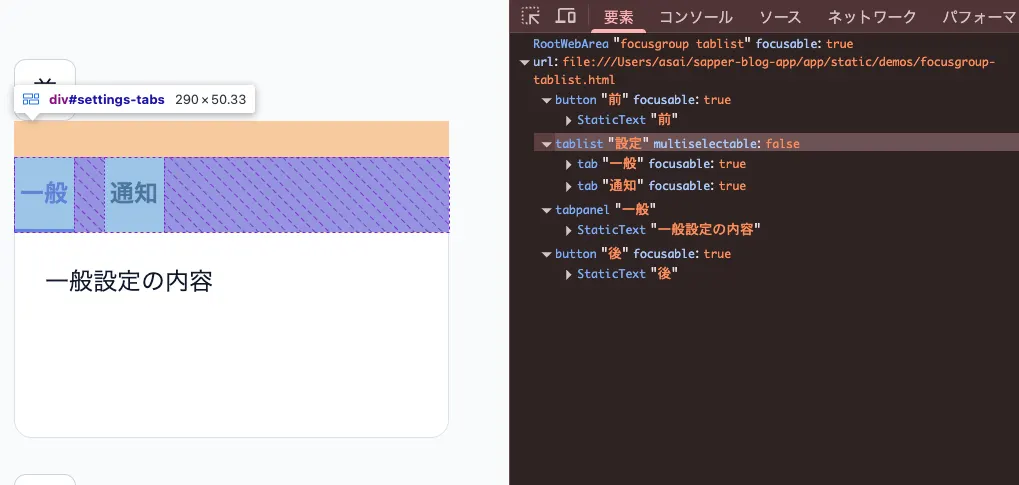1019x485 pixels.
Task: Open the 要素 tab
Action: 618,17
